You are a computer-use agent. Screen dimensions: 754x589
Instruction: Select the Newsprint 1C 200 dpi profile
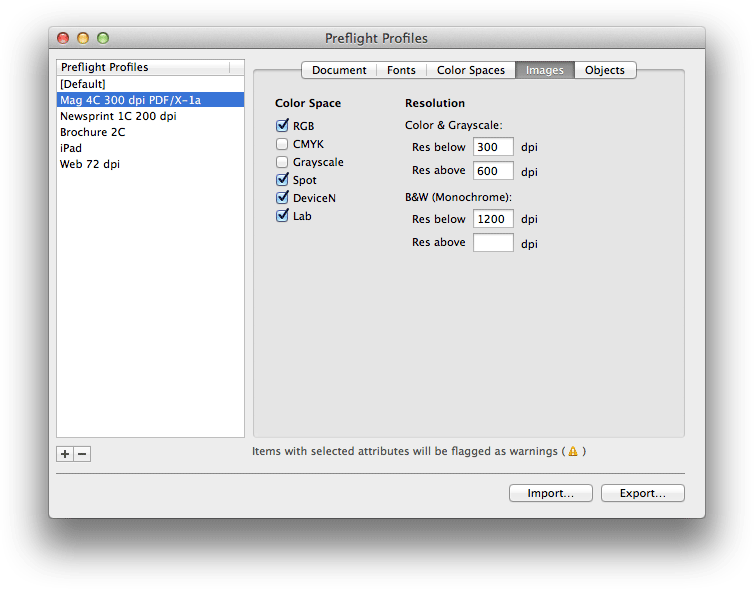118,116
